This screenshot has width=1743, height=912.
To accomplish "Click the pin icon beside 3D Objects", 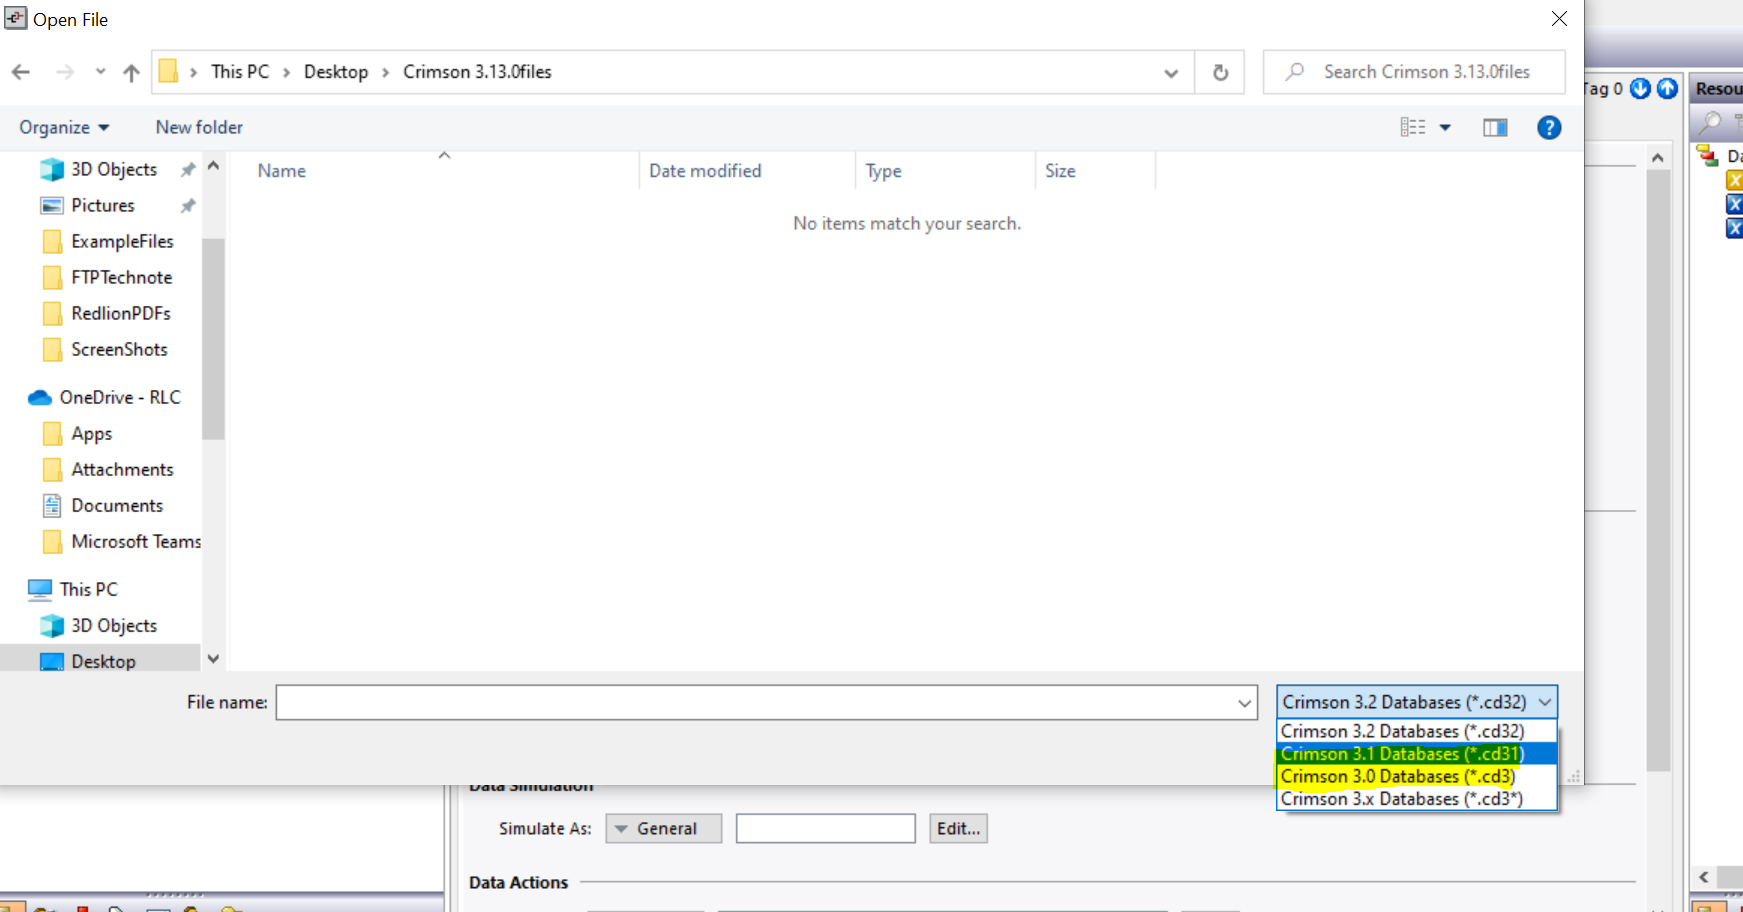I will coord(187,170).
